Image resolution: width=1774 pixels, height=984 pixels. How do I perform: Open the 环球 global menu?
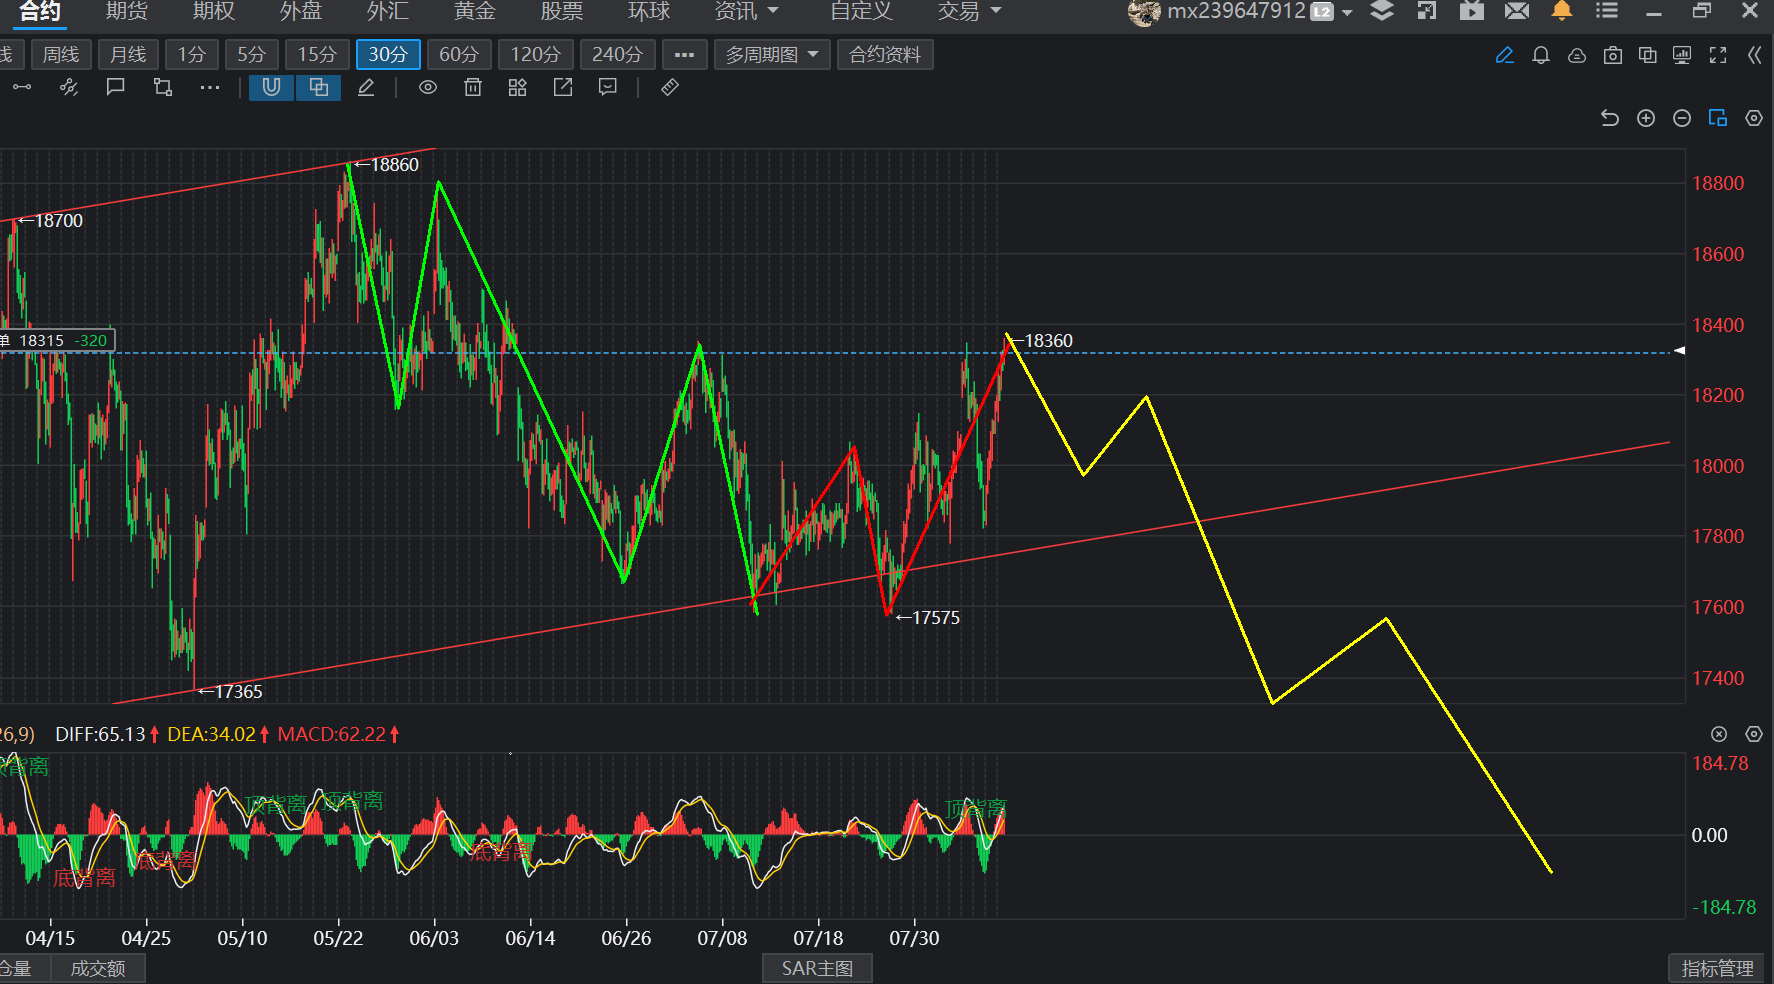[649, 11]
